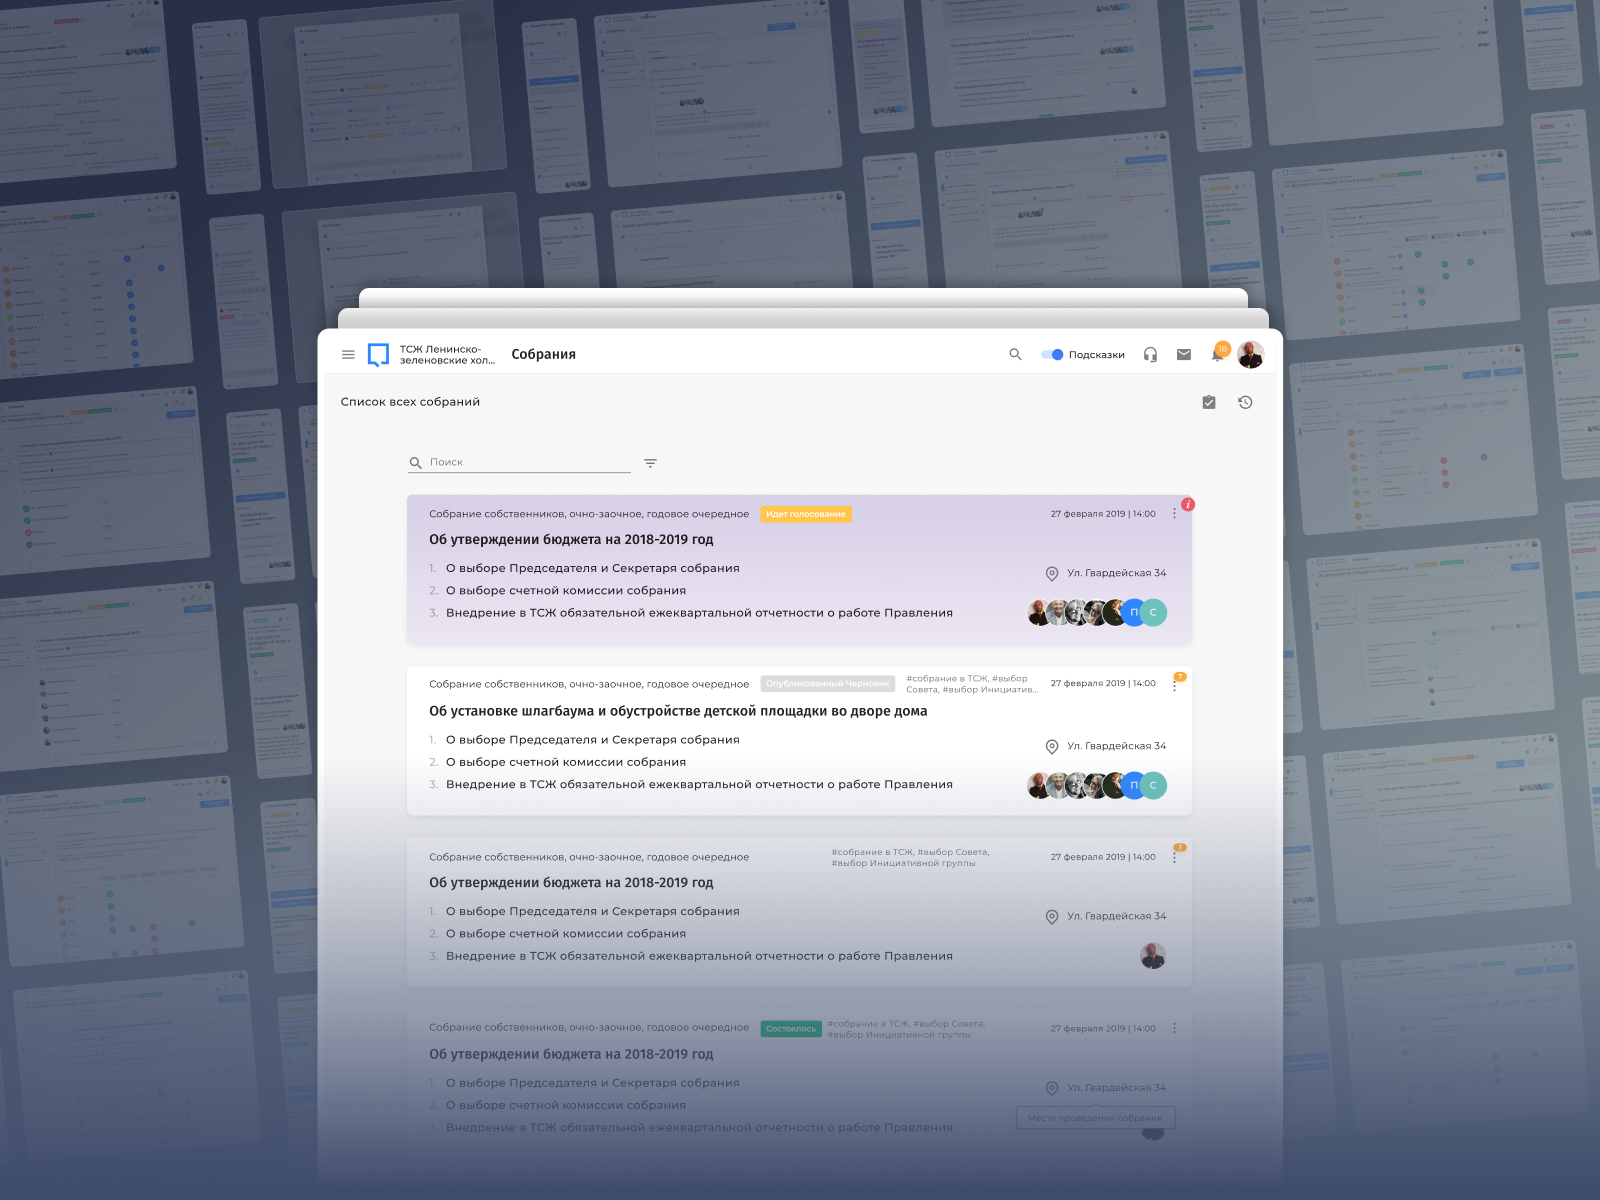Open the mail envelope icon

(1184, 354)
